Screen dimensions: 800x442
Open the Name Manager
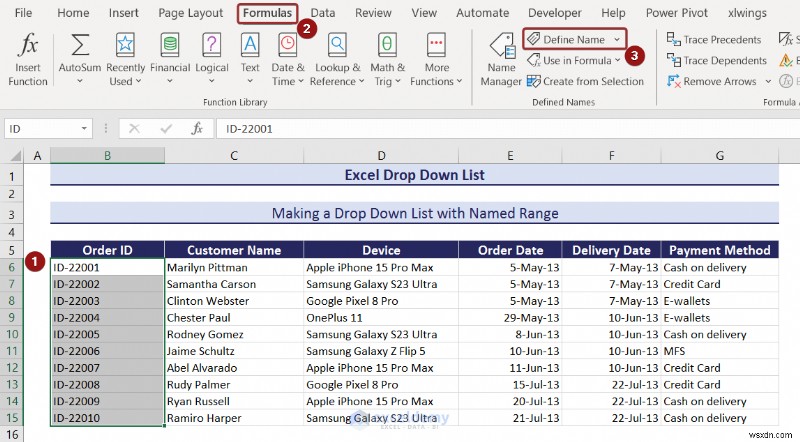[x=501, y=59]
